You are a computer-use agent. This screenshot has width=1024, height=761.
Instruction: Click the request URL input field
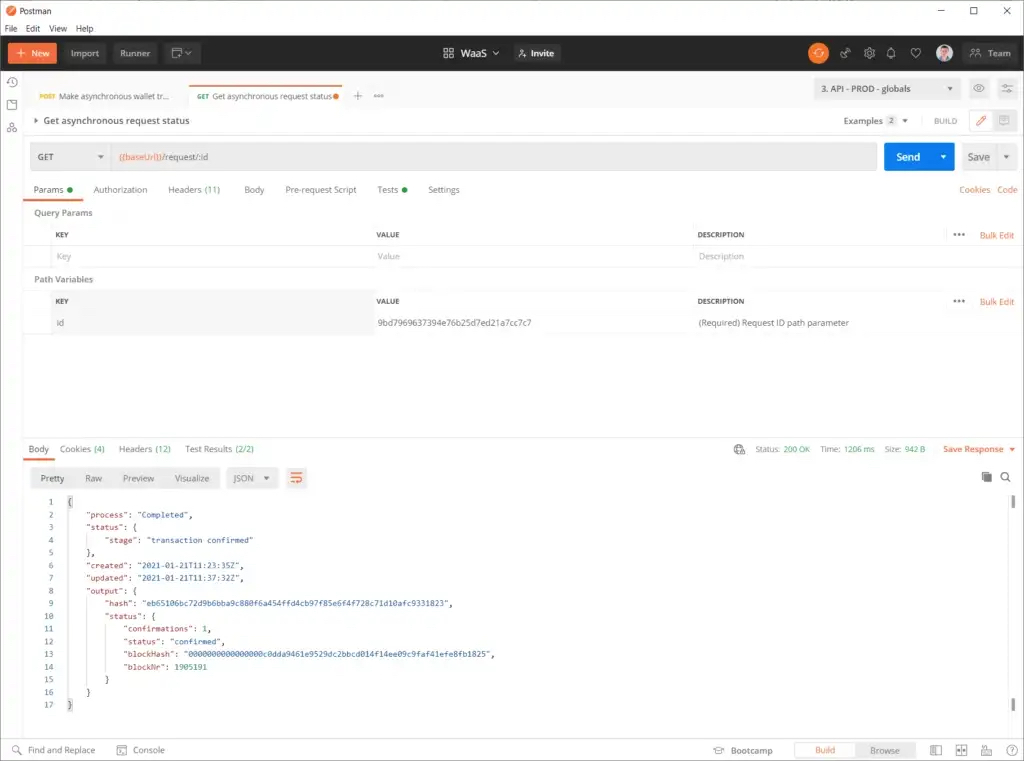point(494,157)
